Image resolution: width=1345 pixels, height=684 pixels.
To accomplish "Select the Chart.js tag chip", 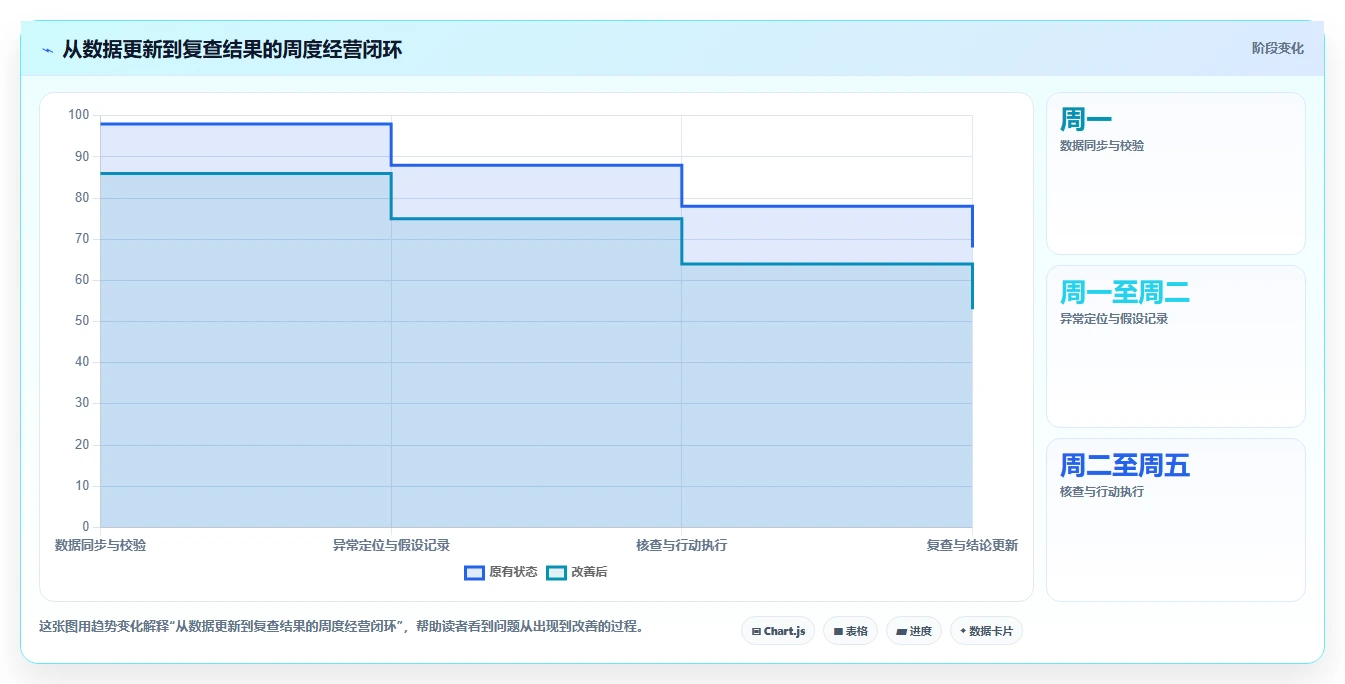I will (x=778, y=631).
